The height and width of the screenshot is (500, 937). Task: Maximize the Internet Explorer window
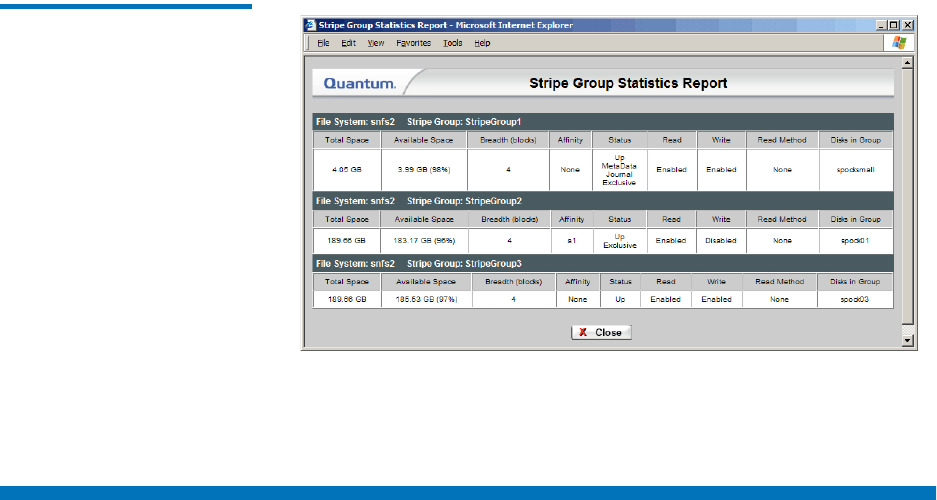coord(893,24)
